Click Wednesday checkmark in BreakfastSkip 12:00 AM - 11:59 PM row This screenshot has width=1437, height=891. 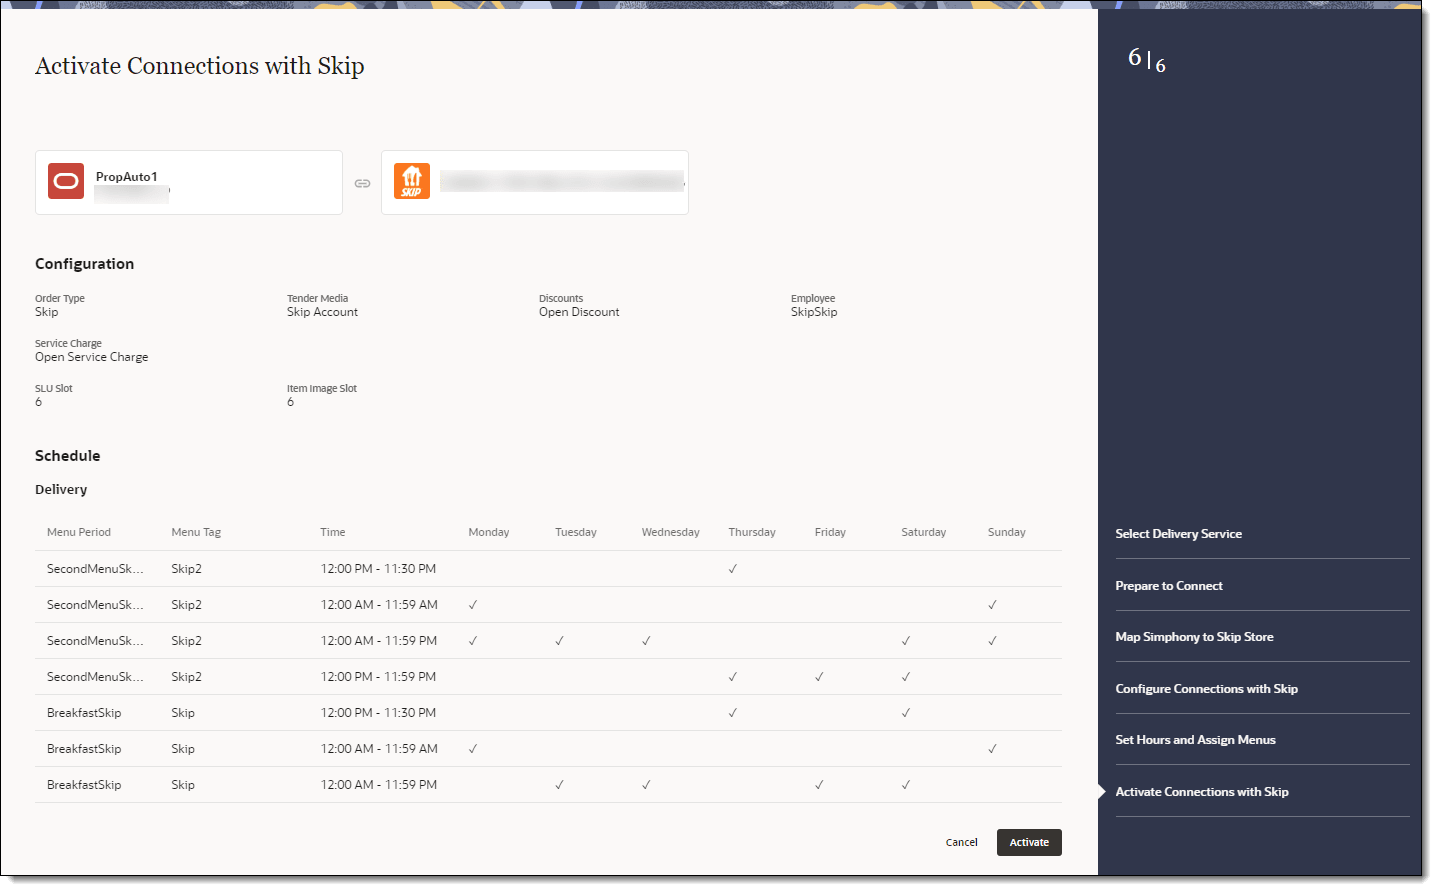pos(646,785)
